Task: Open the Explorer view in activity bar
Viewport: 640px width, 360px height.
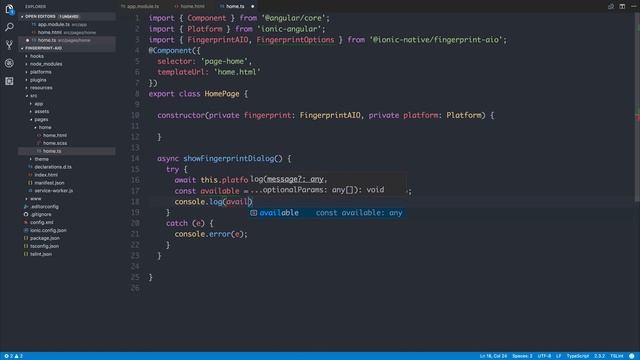Action: coord(9,9)
